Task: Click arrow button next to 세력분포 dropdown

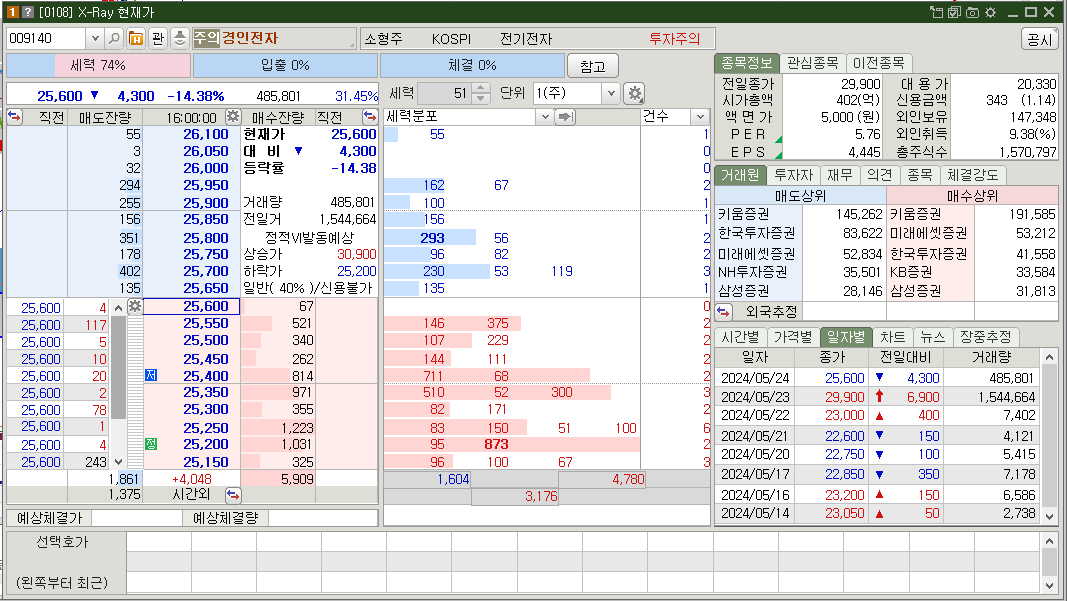Action: (x=565, y=117)
